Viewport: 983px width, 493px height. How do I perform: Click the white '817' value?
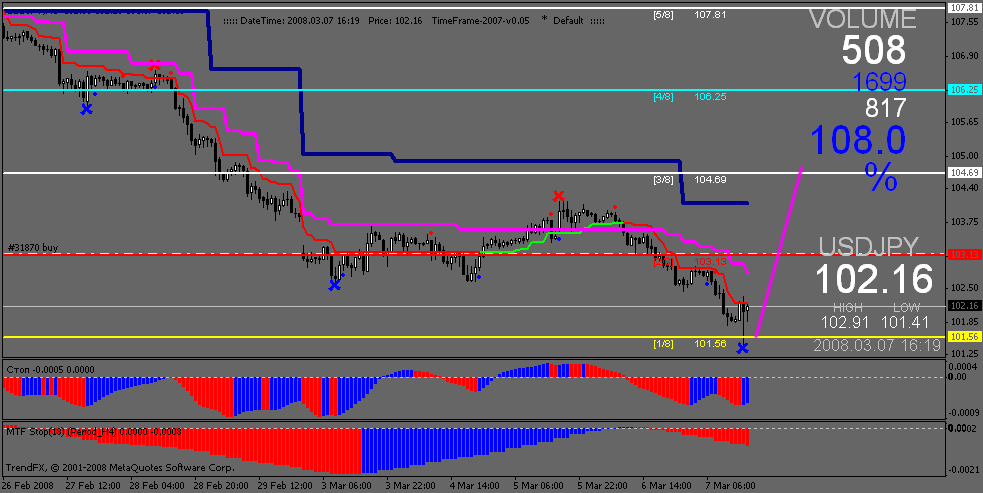[886, 108]
